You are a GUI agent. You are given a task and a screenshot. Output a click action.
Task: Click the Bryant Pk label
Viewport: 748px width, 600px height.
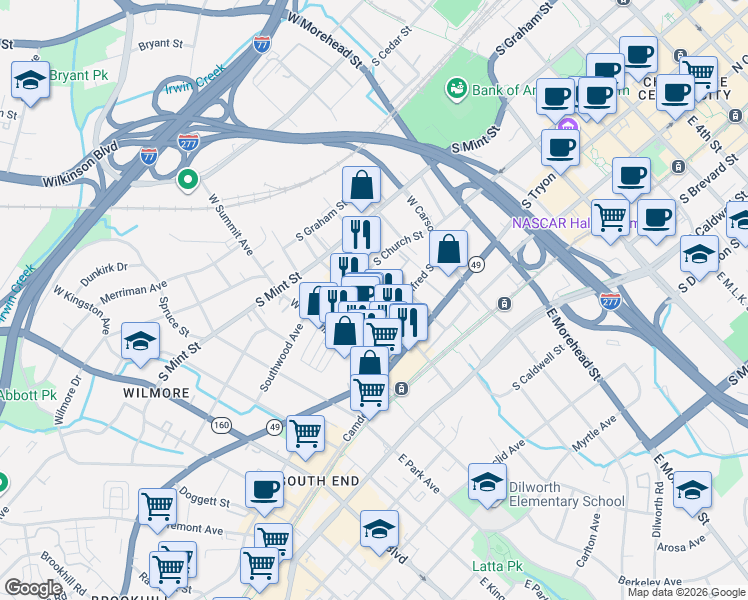[79, 75]
